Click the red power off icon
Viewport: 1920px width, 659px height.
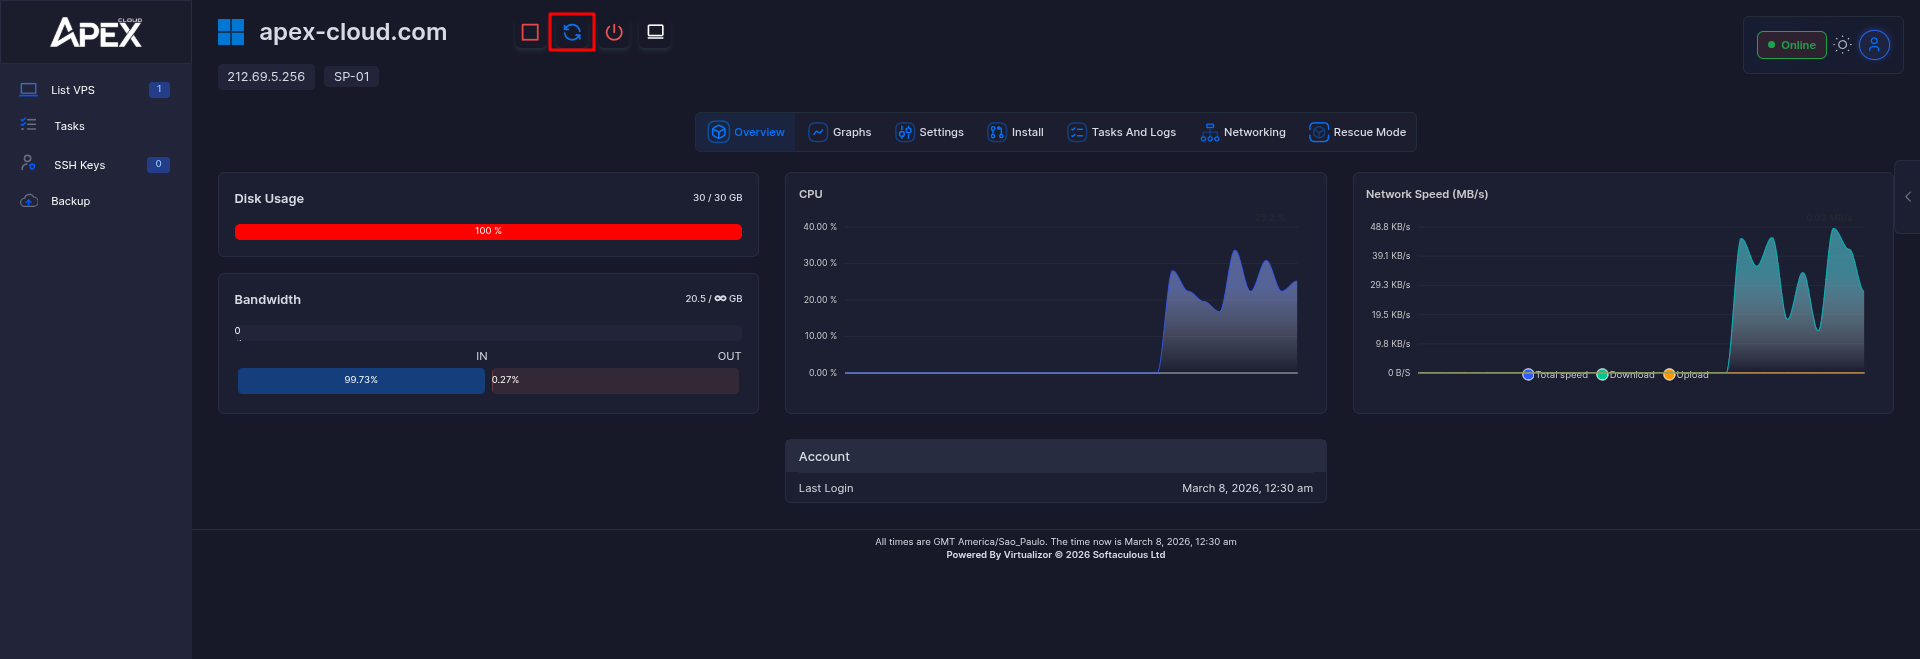[614, 33]
